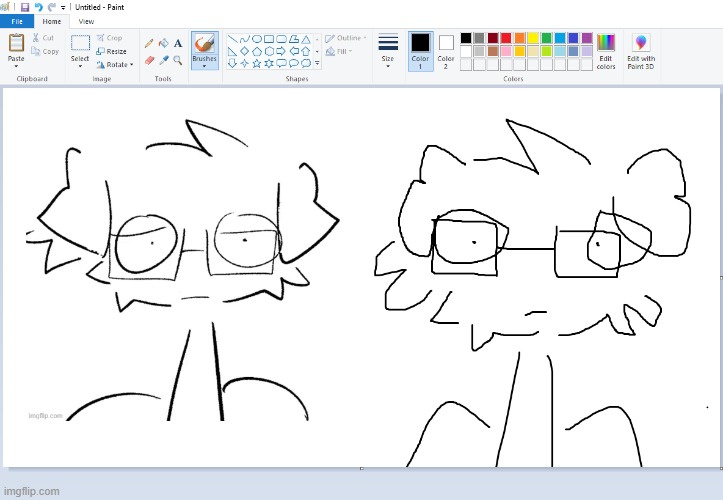Viewport: 723px width, 500px height.
Task: Open the Edit colors dialog
Action: [x=606, y=51]
